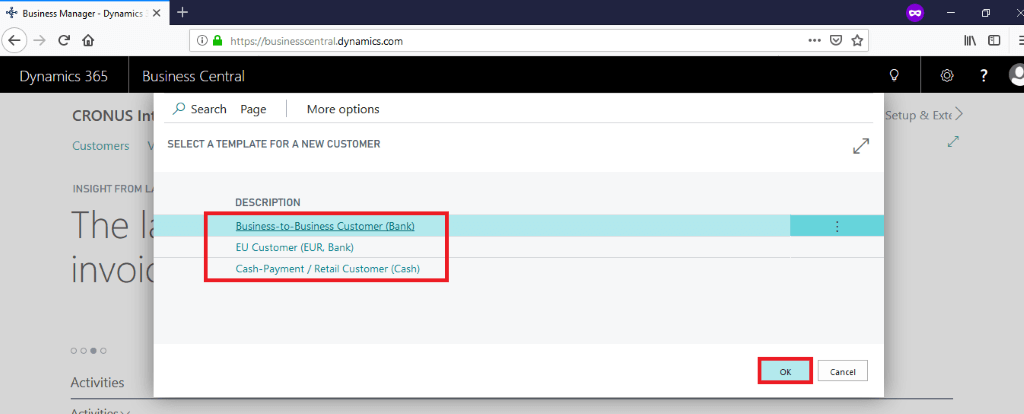
Task: Open the browser Library icon
Action: [970, 40]
